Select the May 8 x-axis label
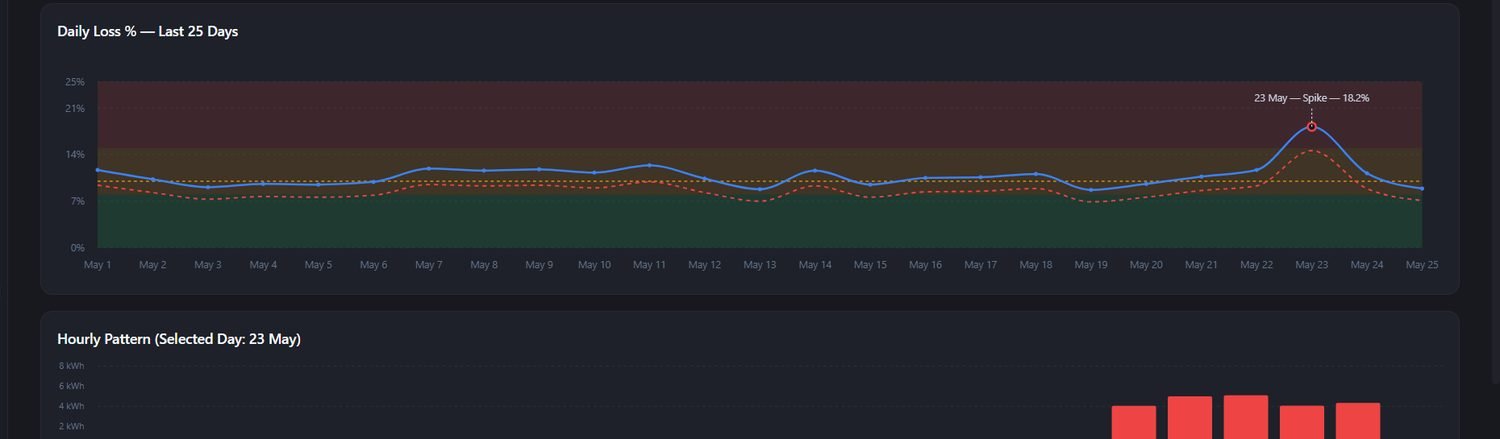1500x439 pixels. pyautogui.click(x=484, y=265)
